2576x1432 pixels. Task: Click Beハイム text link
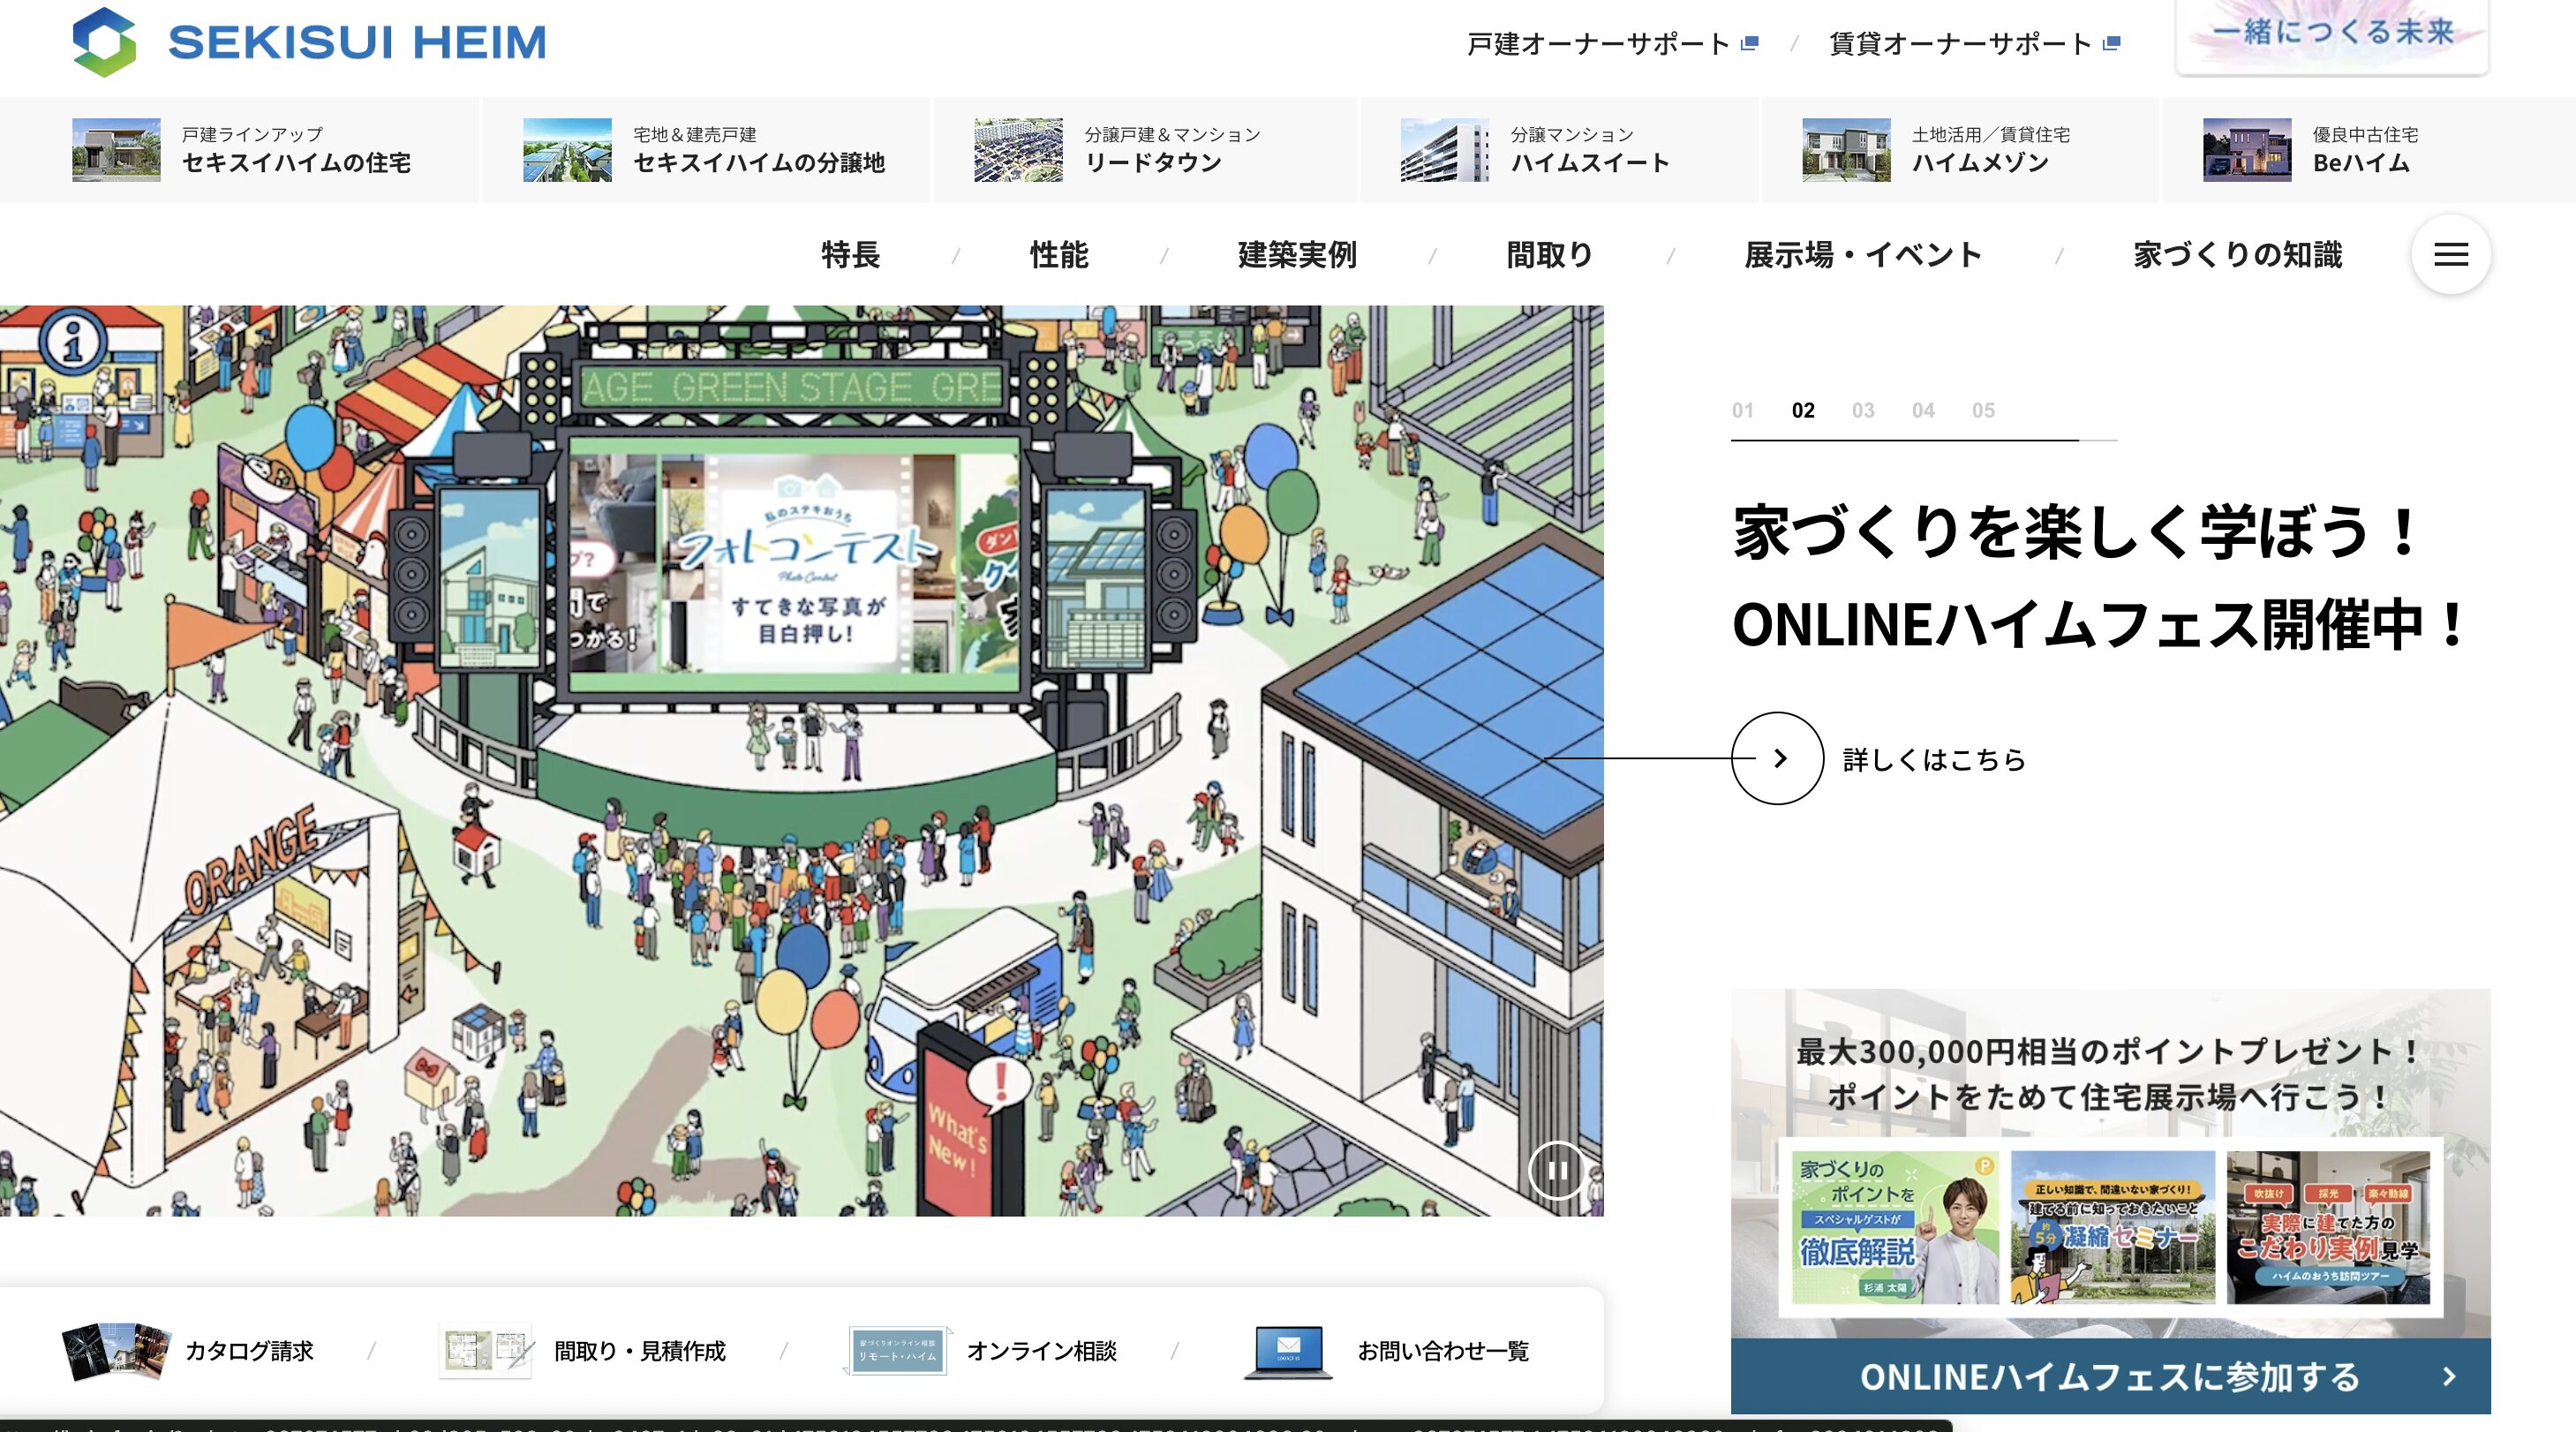(x=2361, y=163)
